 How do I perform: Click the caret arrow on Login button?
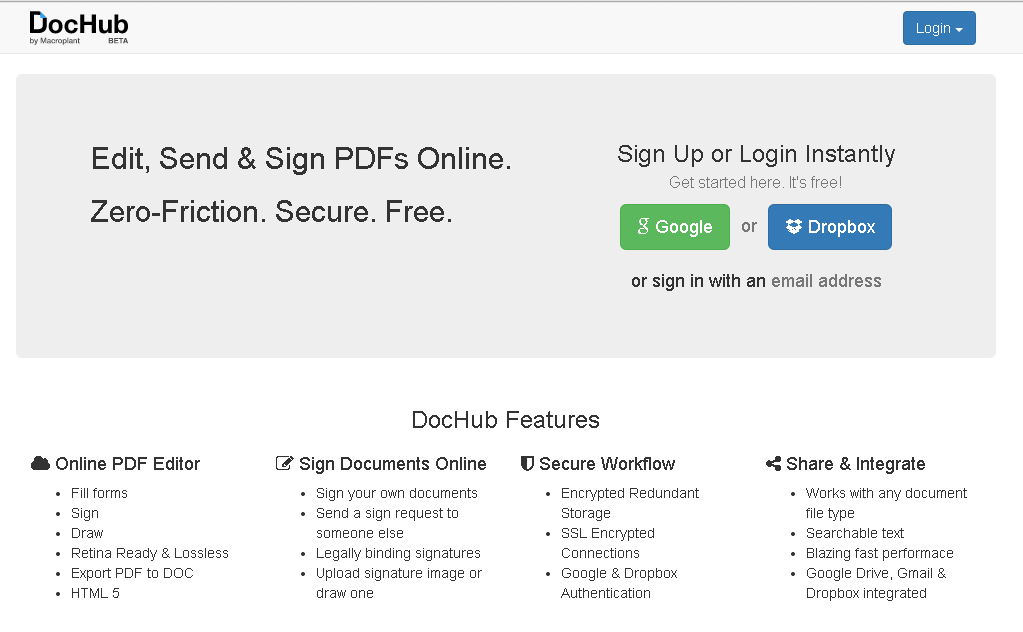959,30
